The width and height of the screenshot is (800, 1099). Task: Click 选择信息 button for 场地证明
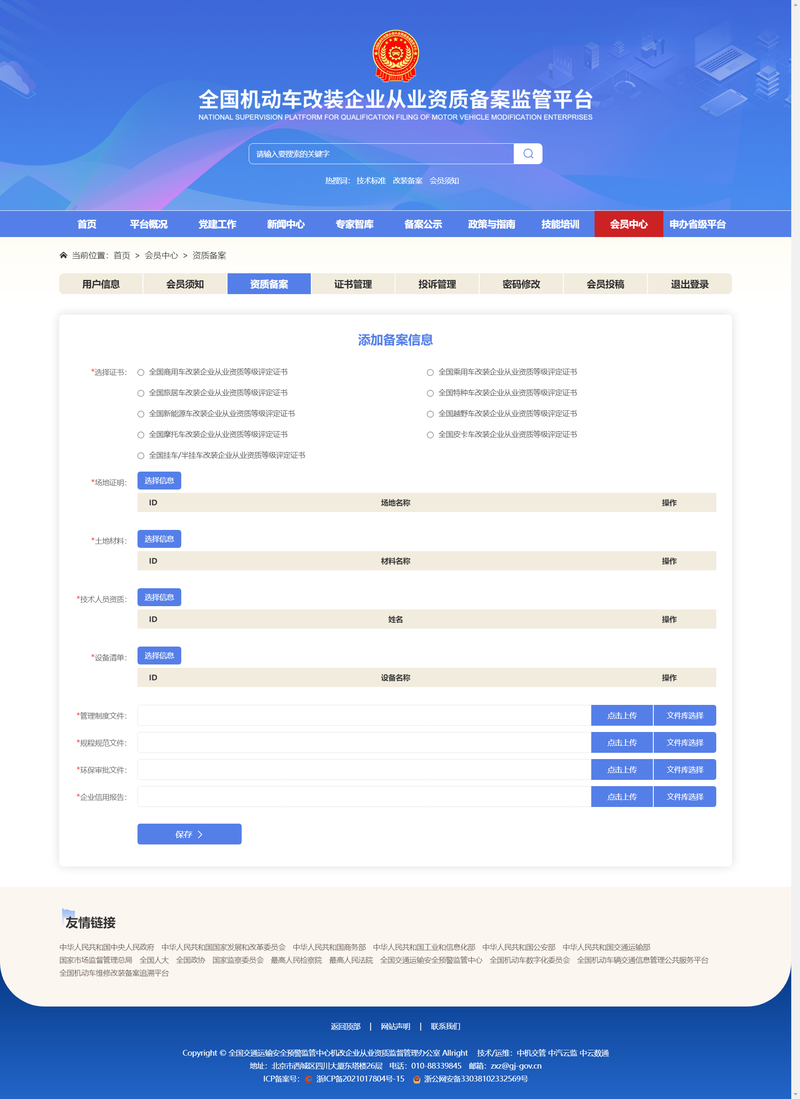tap(159, 481)
